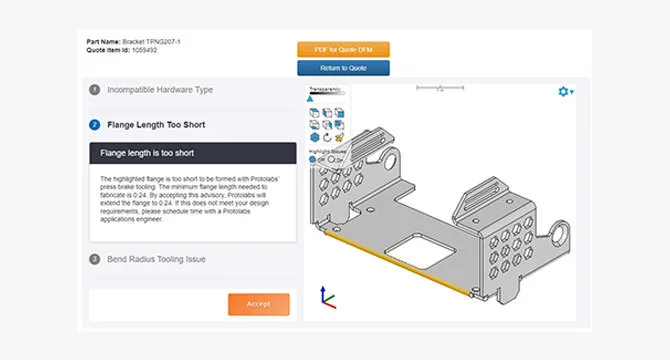The image size is (670, 360).
Task: Click the 'Flange length is too short' header
Action: pos(193,153)
